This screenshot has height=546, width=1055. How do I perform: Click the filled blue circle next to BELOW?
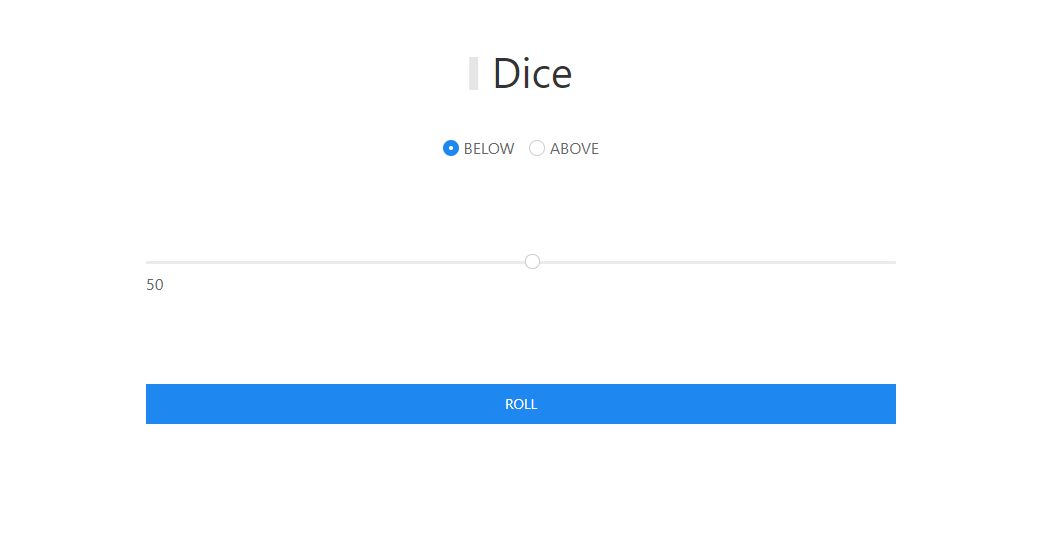click(451, 148)
